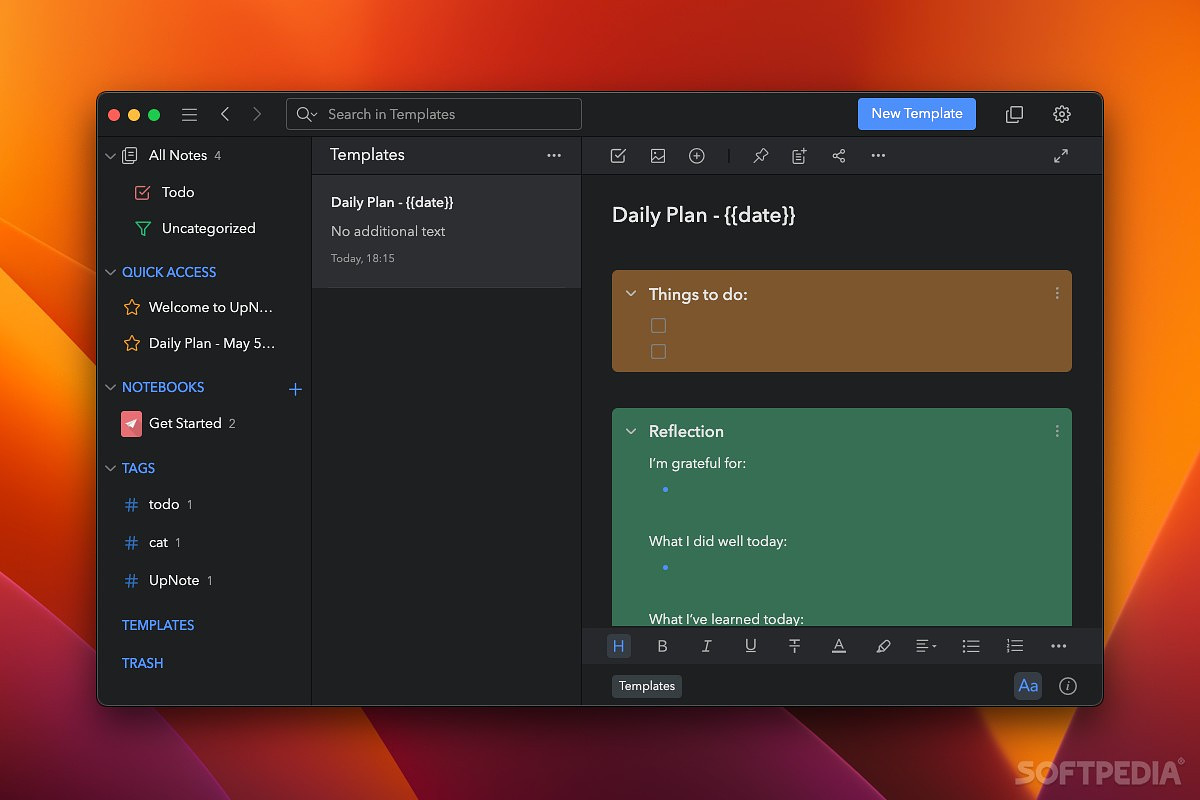This screenshot has height=800, width=1200.
Task: Insert a bulleted list
Action: [970, 646]
